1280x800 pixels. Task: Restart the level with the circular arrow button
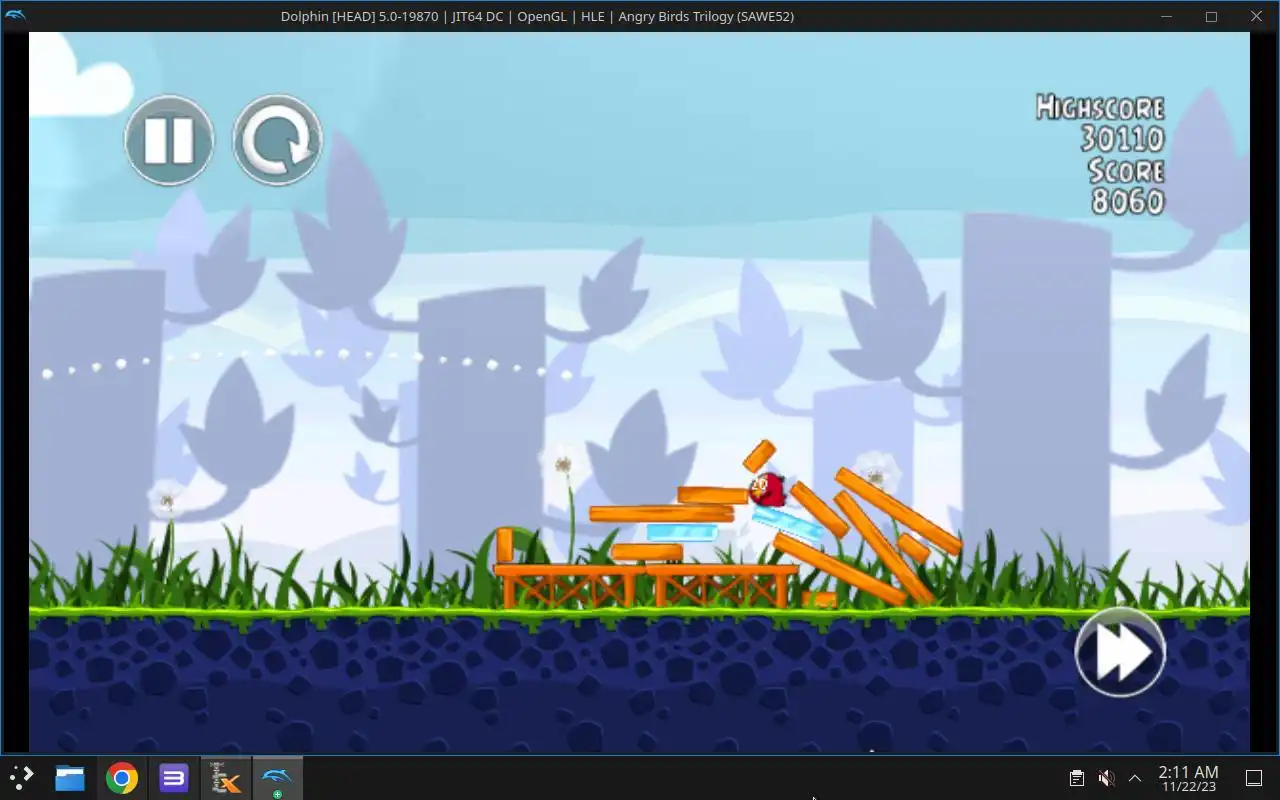[x=277, y=140]
